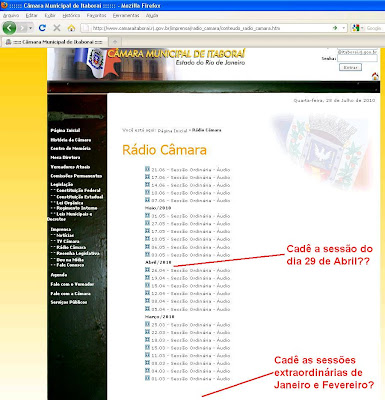Viewport: 385px width, 400px height.
Task: Open TV Câmara under Imprensa
Action: tap(68, 241)
